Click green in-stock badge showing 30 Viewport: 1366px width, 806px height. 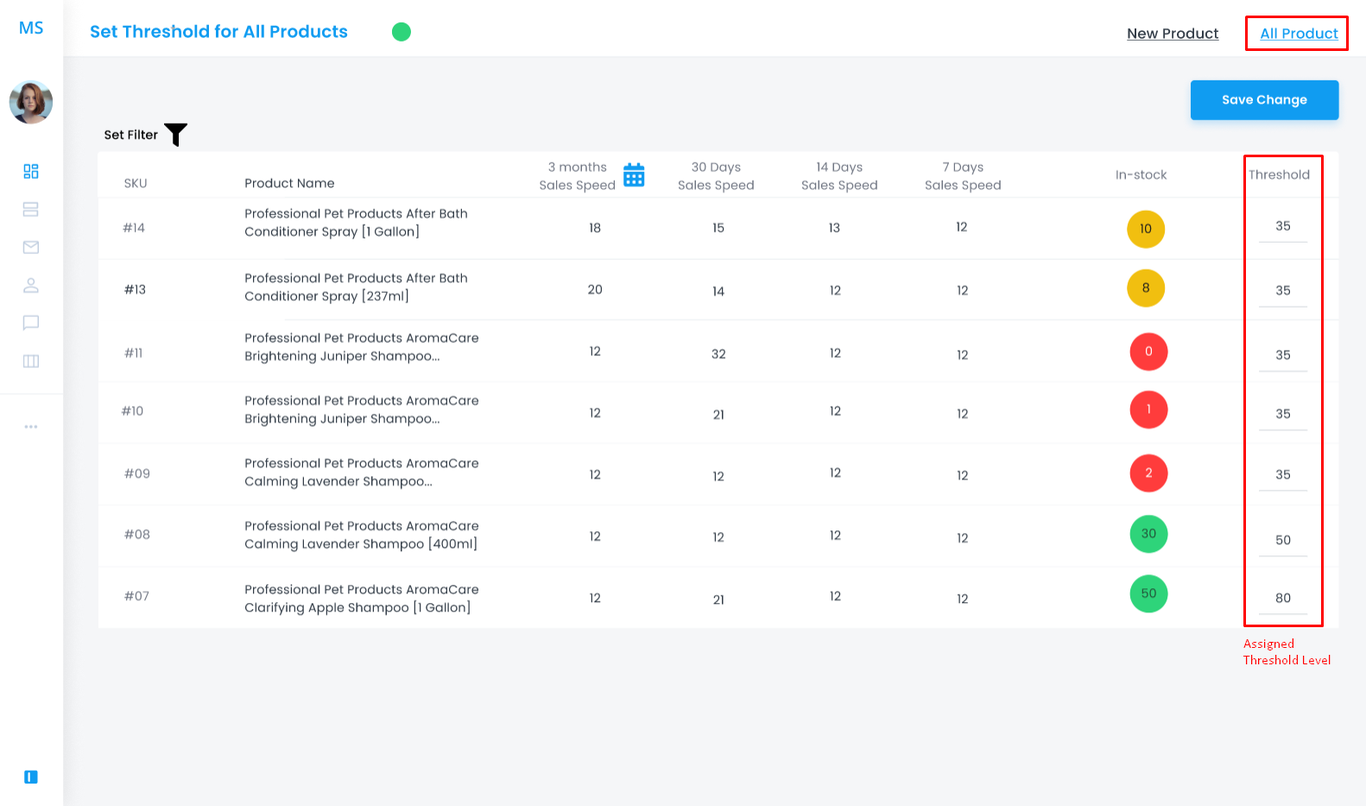(x=1149, y=534)
